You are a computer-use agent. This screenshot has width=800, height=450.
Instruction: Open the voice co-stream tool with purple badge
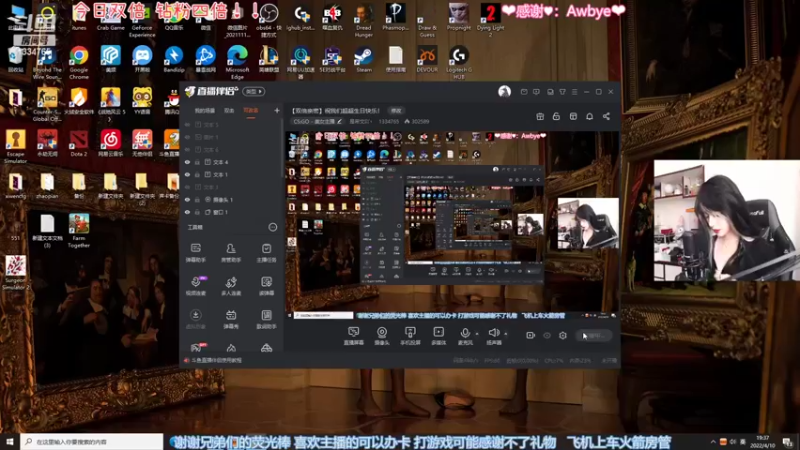pos(195,286)
